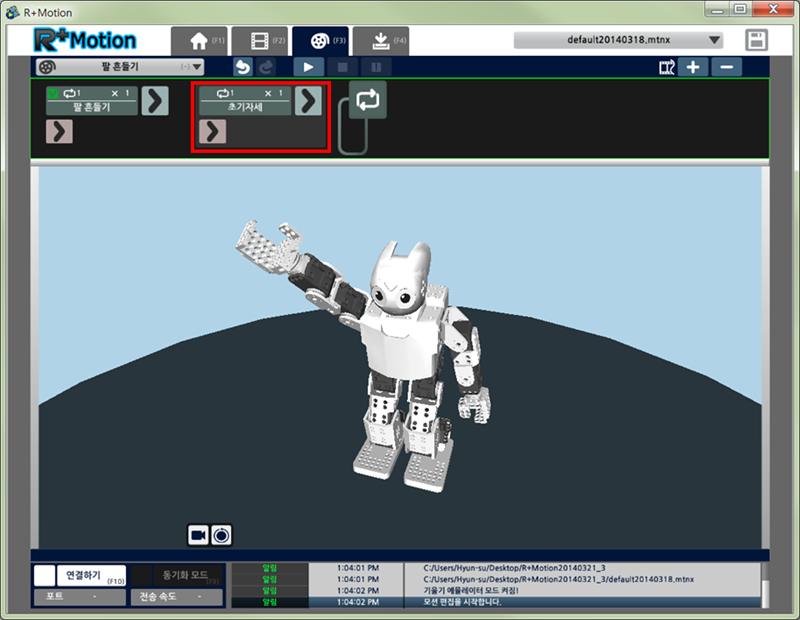The image size is (800, 620).
Task: Select the 팔 흔들기 motion unit block
Action: coord(92,101)
